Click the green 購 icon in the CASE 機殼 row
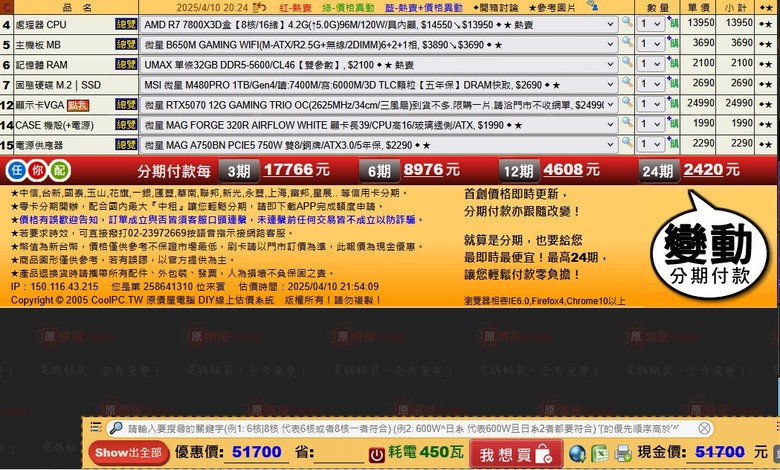This screenshot has height=470, width=780. click(673, 124)
